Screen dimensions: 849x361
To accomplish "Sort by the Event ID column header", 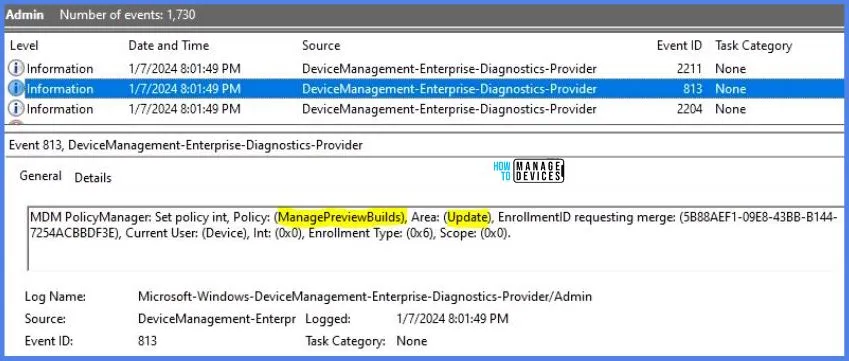I will (679, 46).
